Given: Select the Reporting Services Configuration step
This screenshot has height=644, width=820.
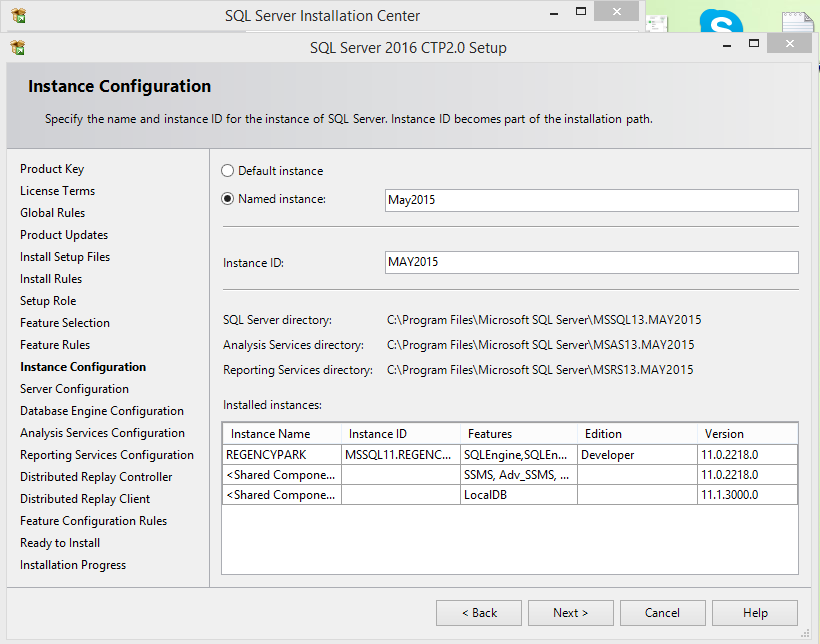Looking at the screenshot, I should pos(106,454).
